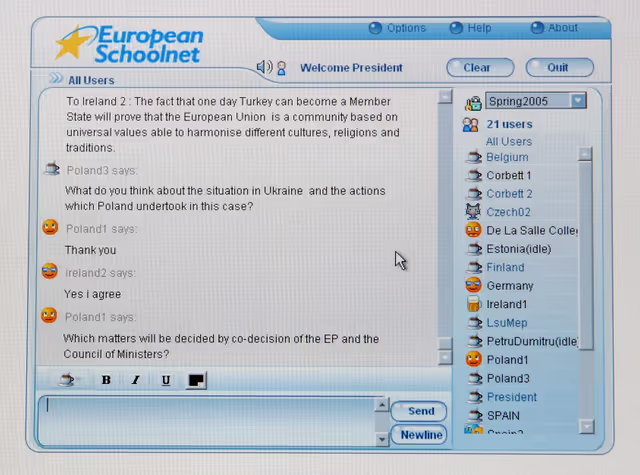Image resolution: width=640 pixels, height=475 pixels.
Task: Click the coffee cup icon beside Corbett 1
Action: point(474,175)
